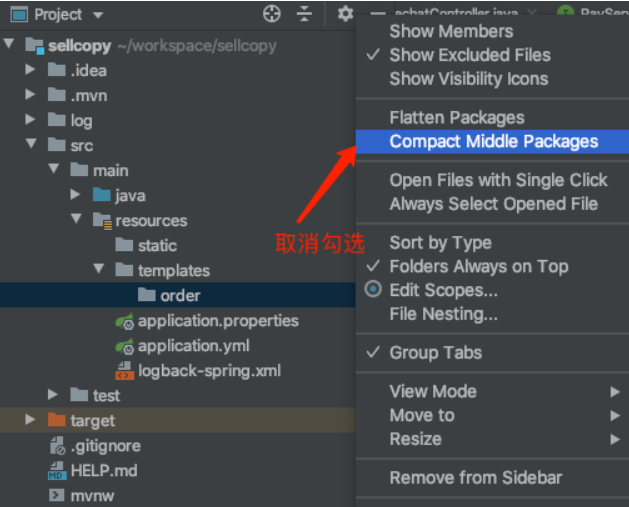Image resolution: width=629 pixels, height=507 pixels.
Task: Click the orange target folder icon
Action: pos(57,420)
